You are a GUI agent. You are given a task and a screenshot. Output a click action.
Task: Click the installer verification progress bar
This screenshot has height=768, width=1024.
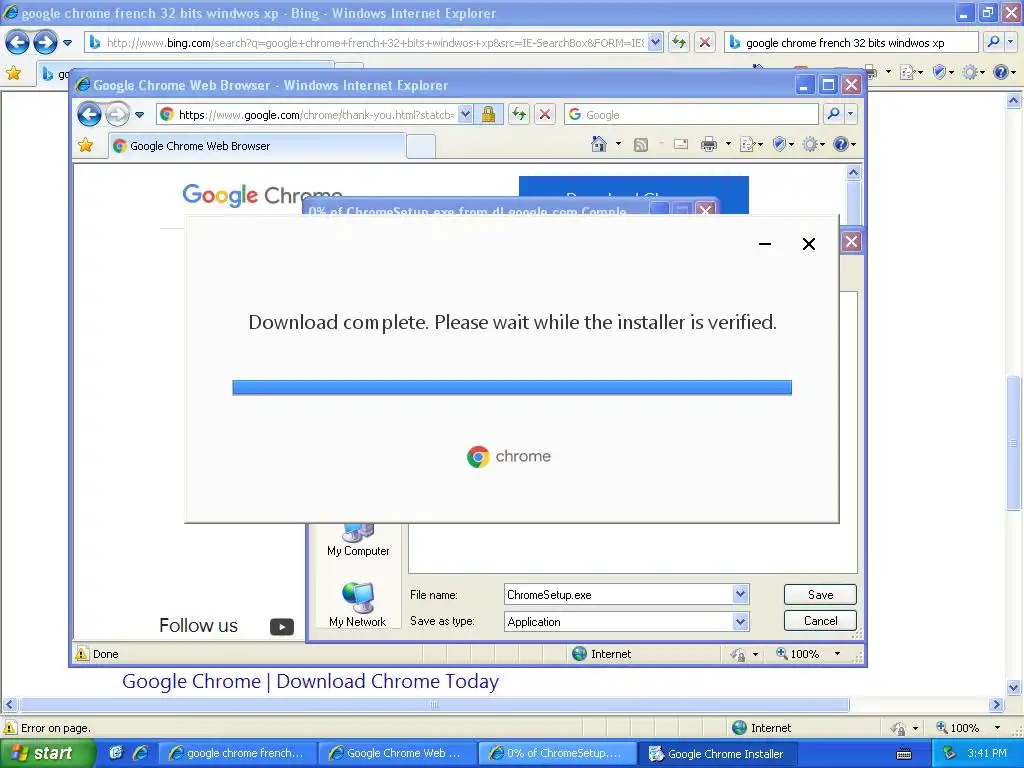point(511,387)
